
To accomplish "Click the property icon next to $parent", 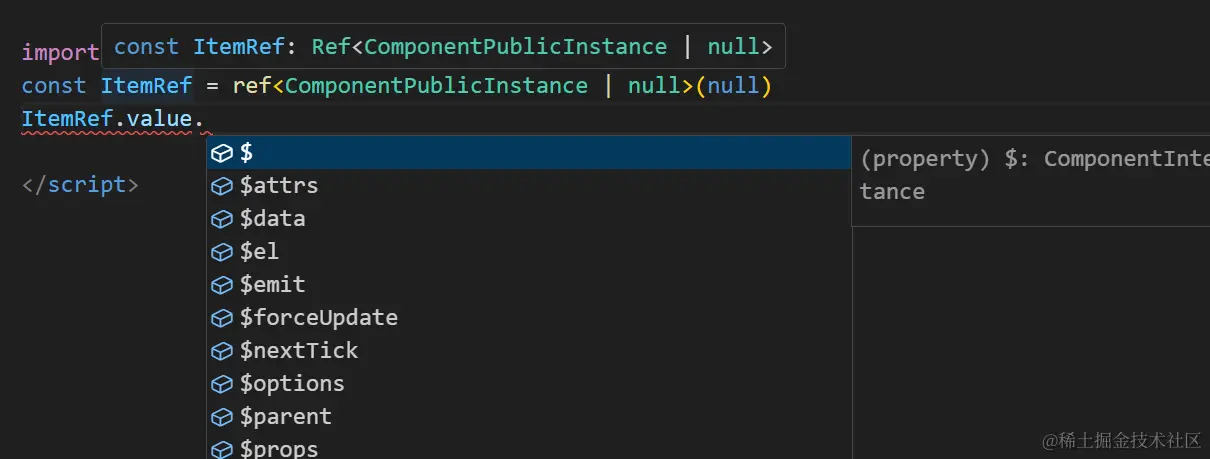I will pos(222,417).
